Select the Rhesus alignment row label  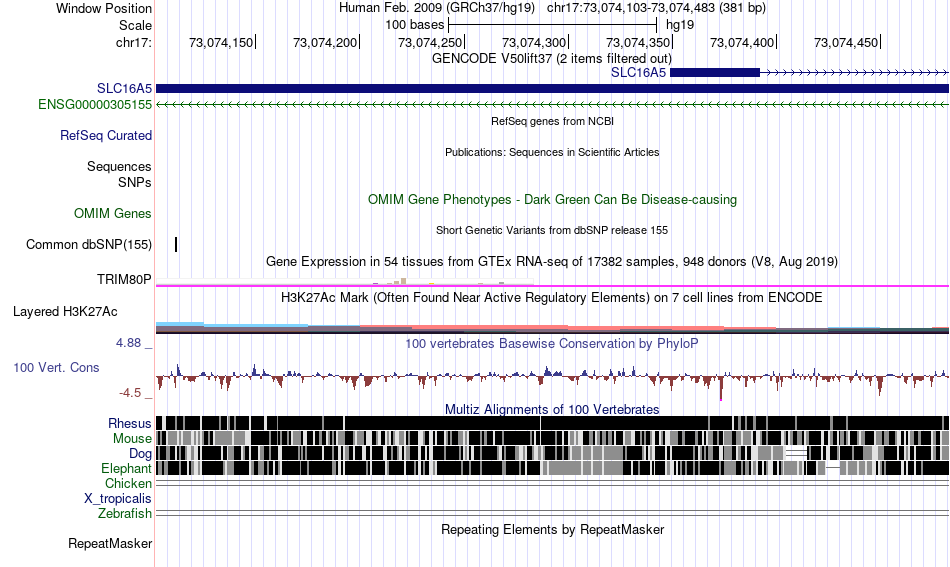[x=130, y=423]
